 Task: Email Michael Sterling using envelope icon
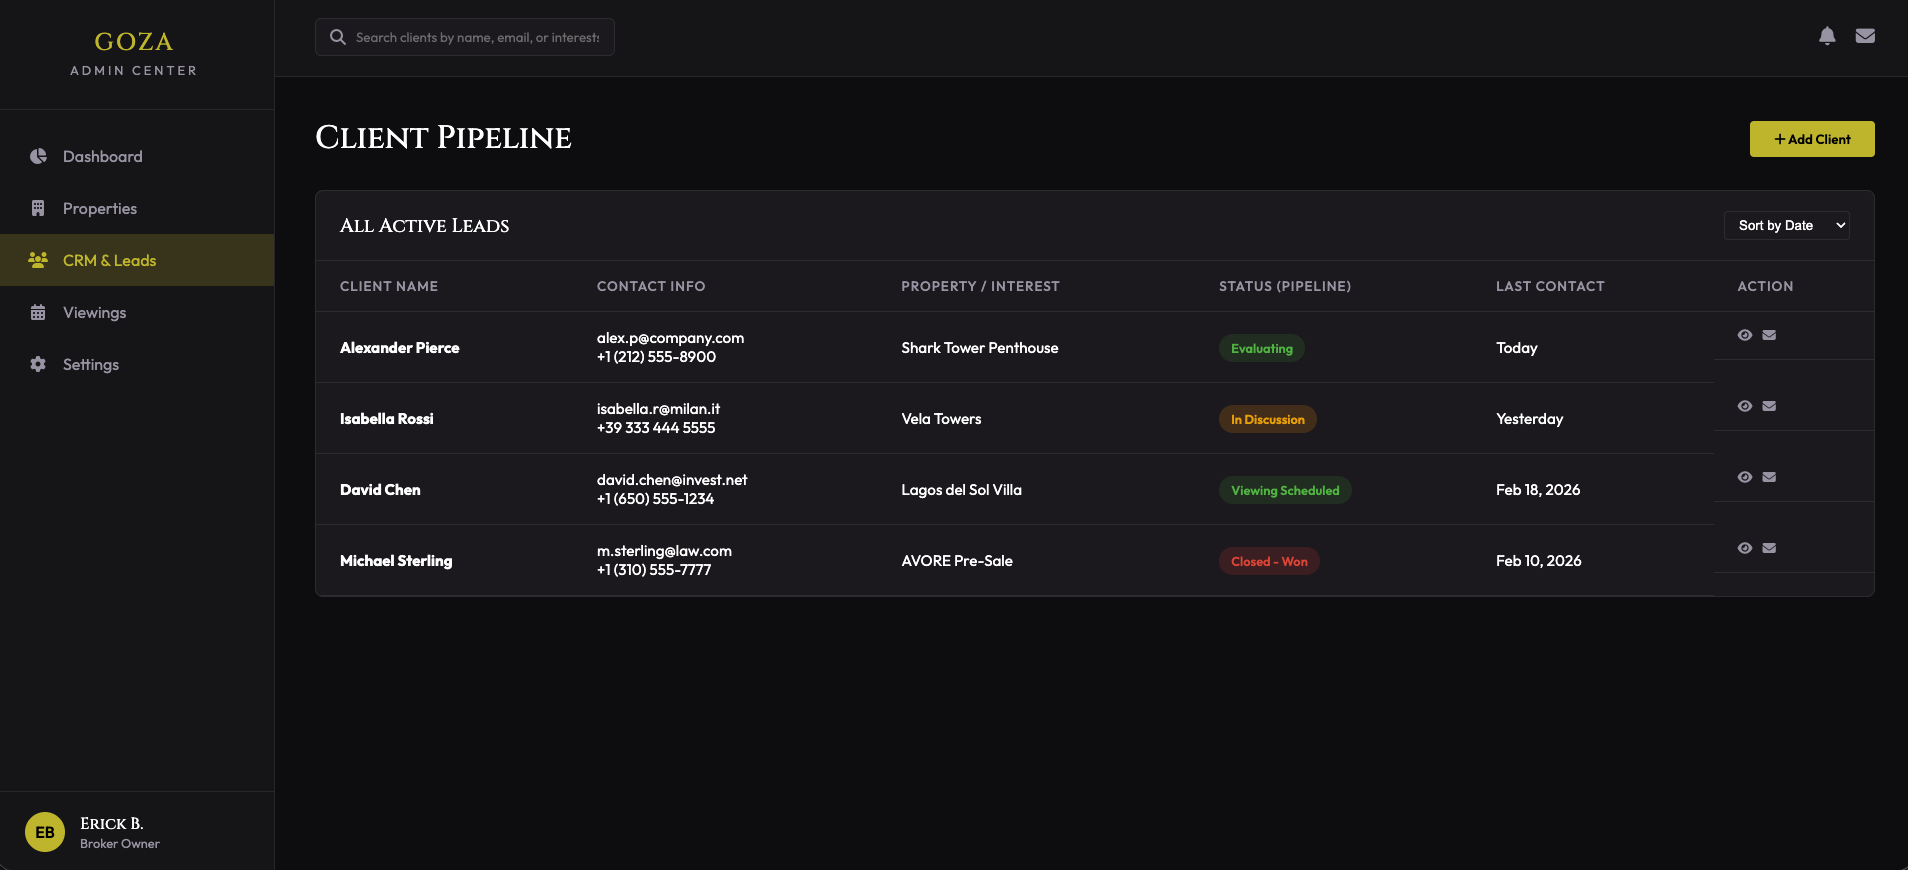1769,548
